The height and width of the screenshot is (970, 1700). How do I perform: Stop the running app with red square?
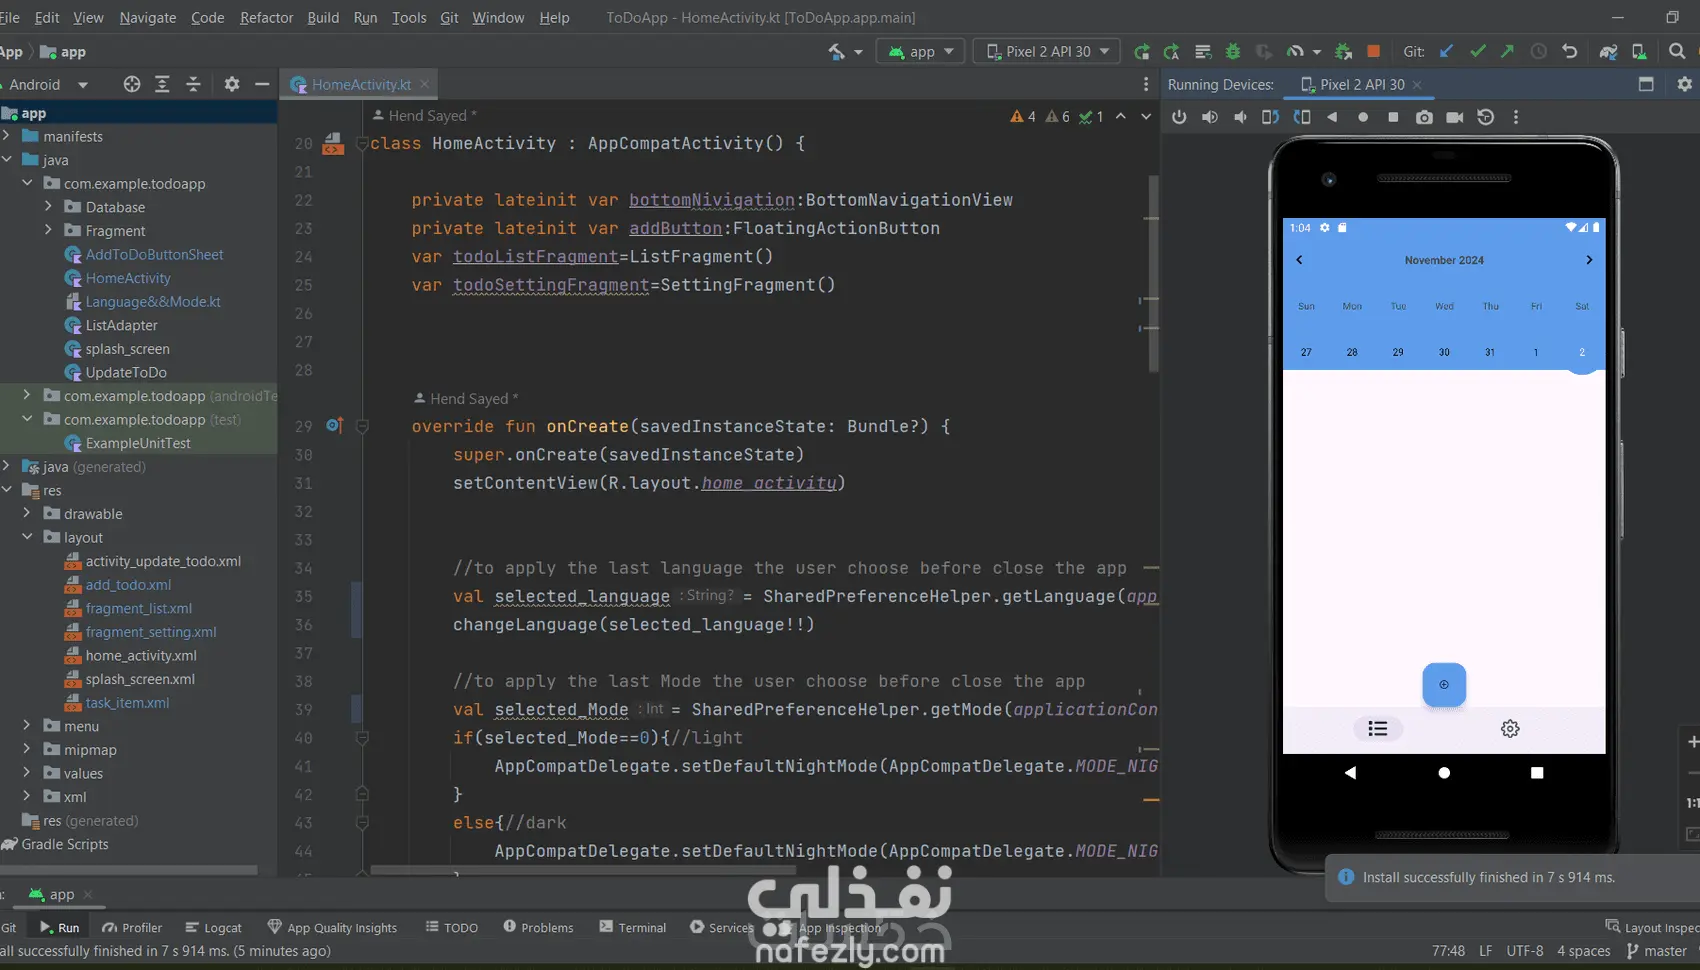tap(1374, 52)
